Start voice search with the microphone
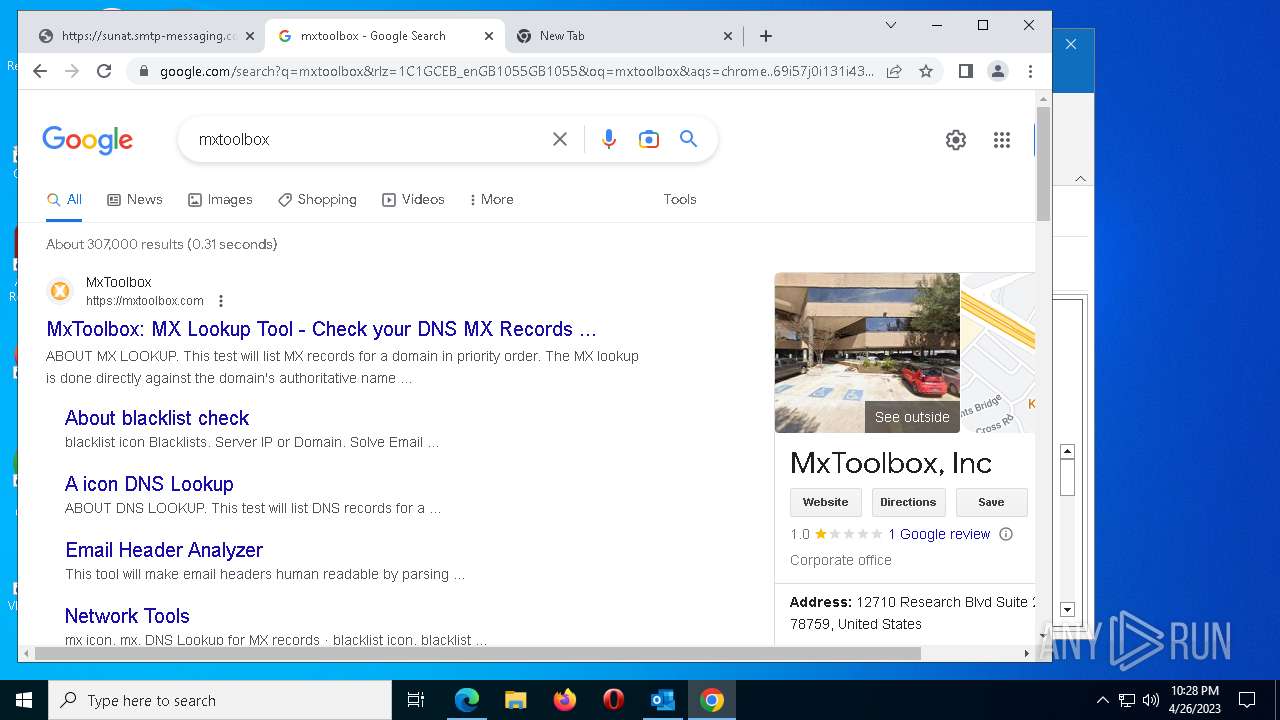Screen dimensions: 1280x720 [608, 139]
